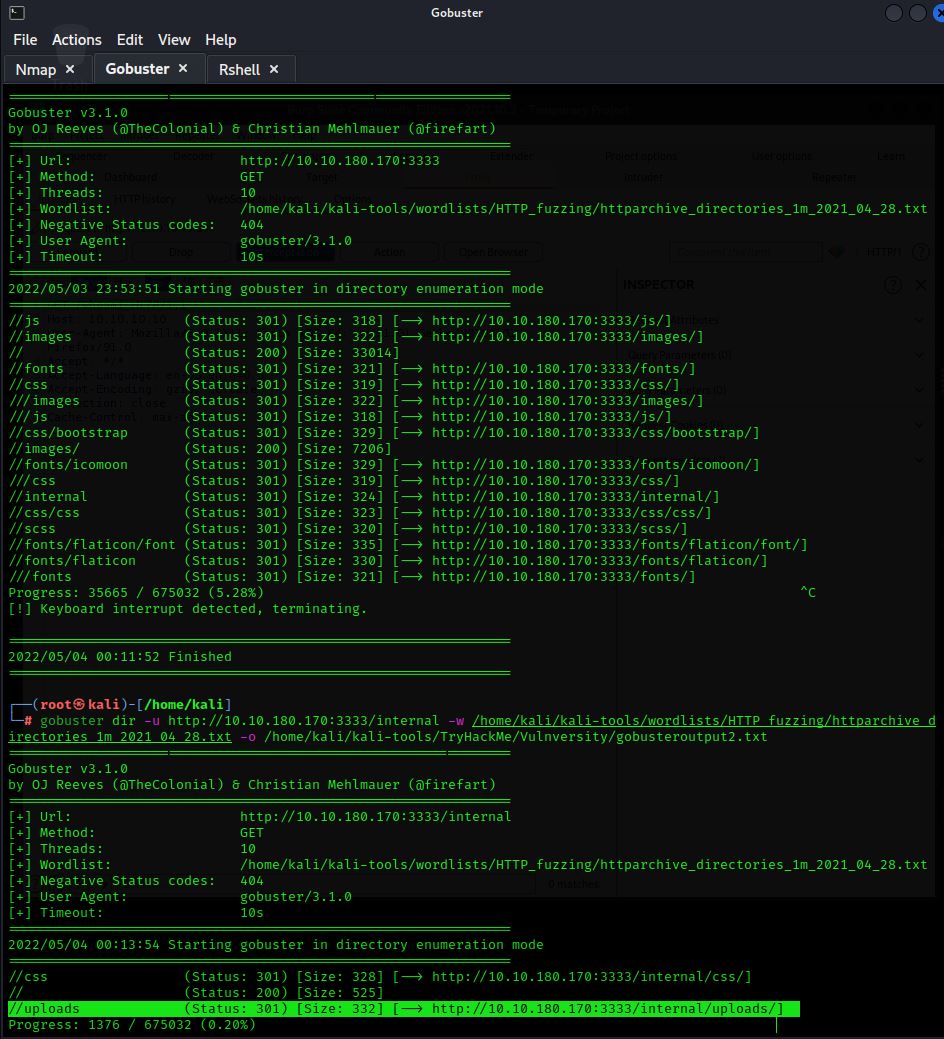Click the fonts/icomoon redirect URL
The image size is (944, 1039).
[x=595, y=465]
